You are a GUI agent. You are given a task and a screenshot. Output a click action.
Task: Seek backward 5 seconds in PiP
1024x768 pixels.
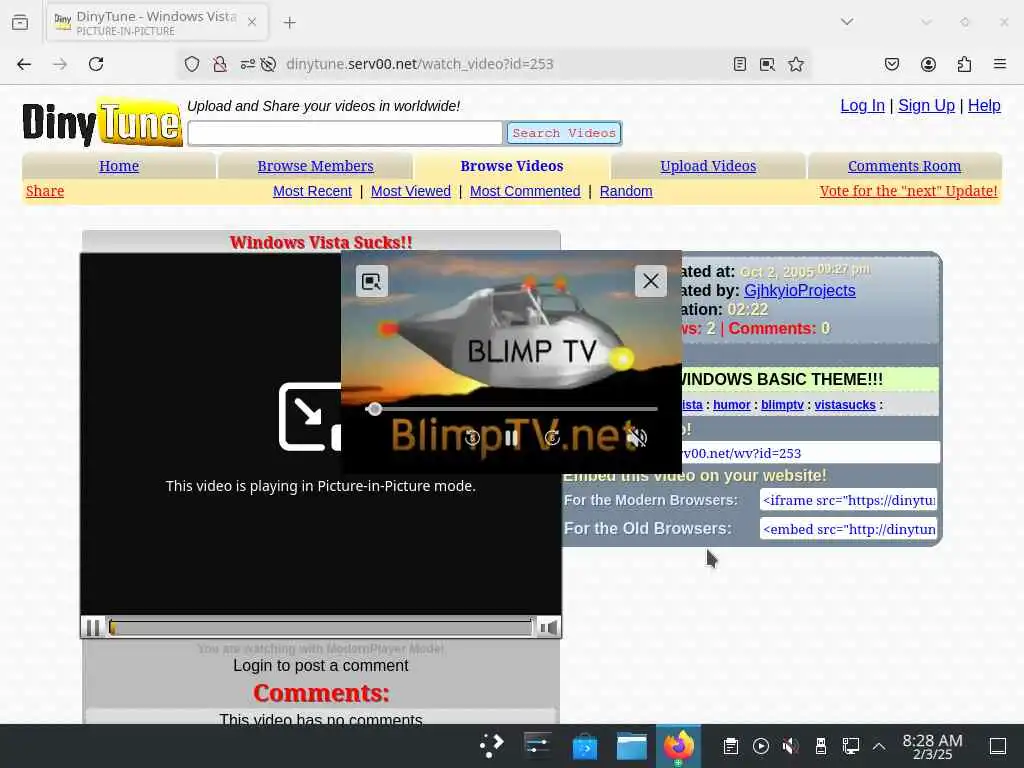(x=472, y=438)
